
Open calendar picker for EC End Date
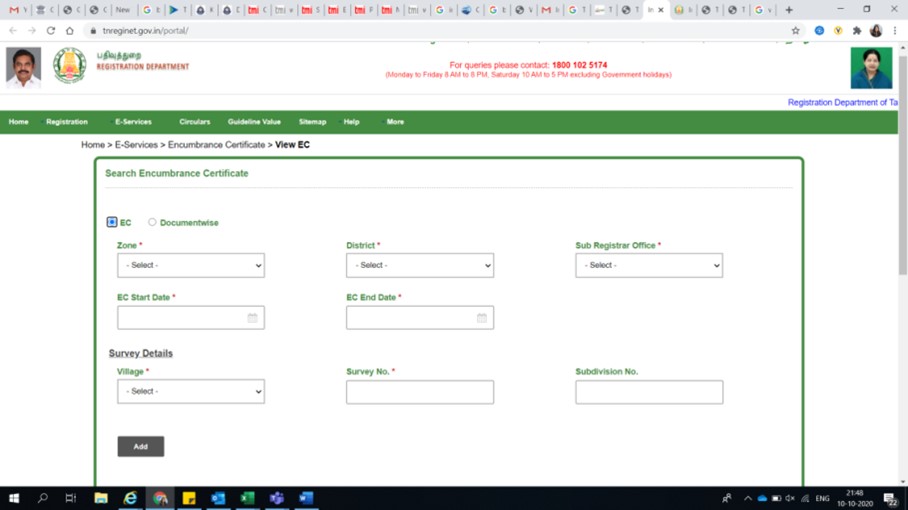[x=481, y=318]
